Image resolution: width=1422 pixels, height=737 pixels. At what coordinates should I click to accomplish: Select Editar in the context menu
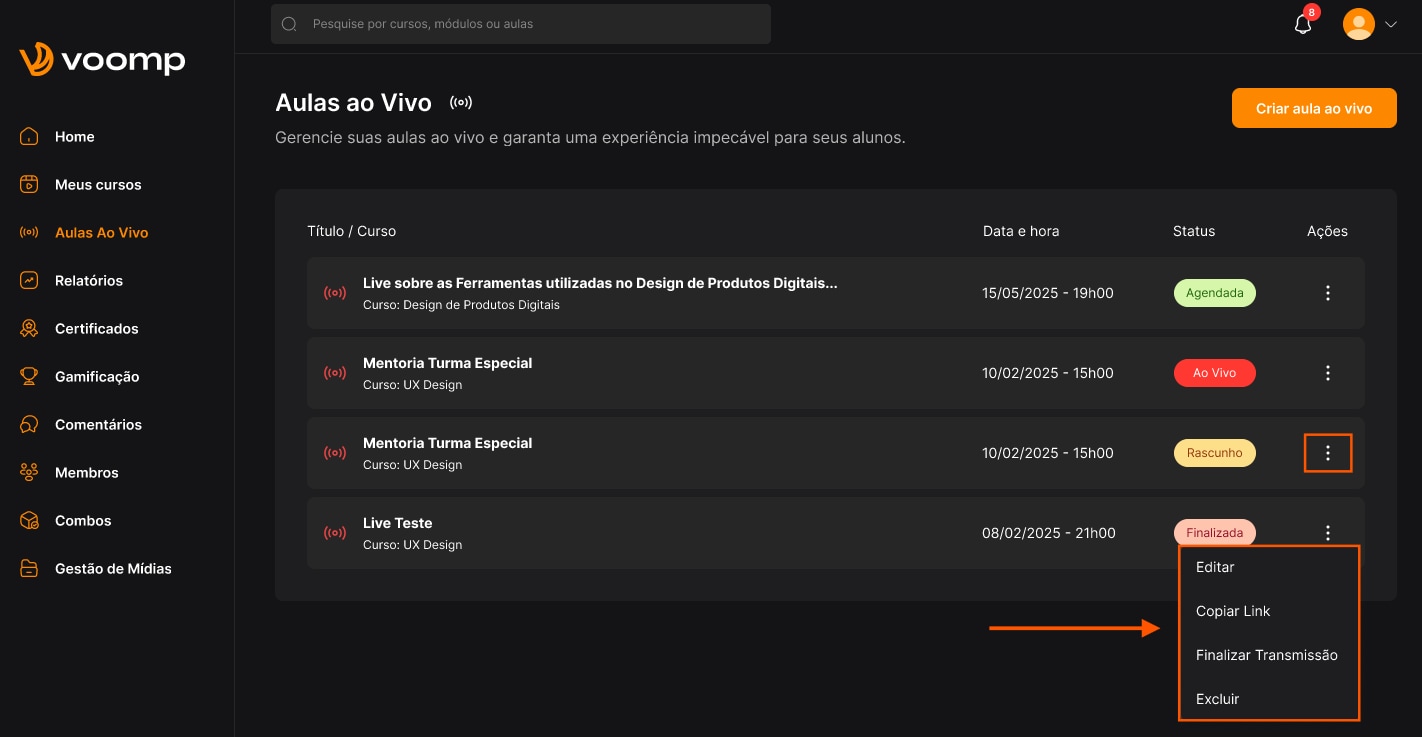click(x=1215, y=567)
